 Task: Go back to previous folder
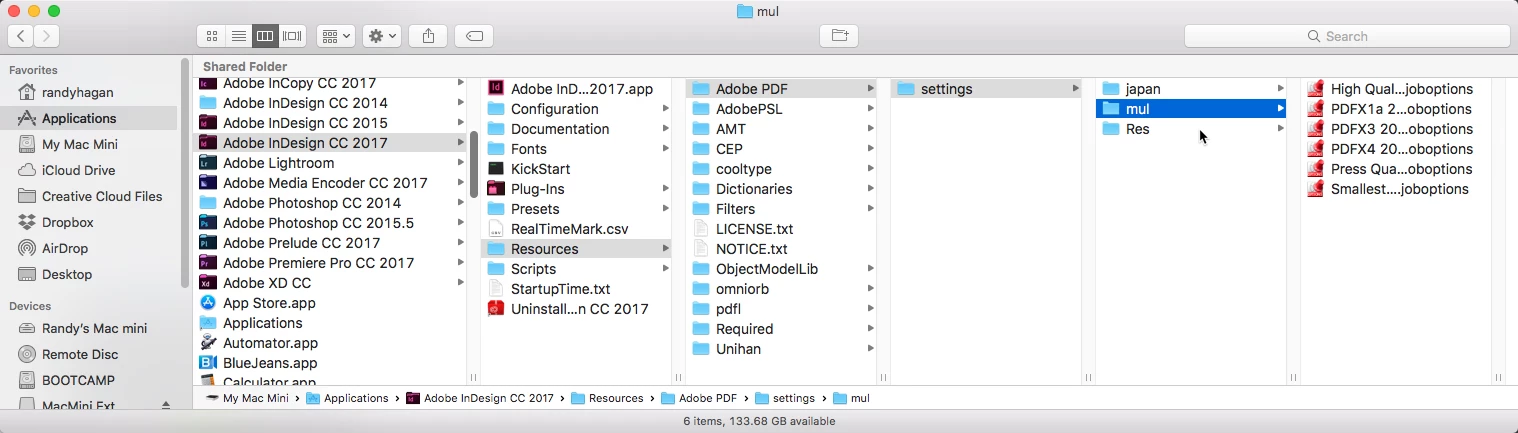coord(21,36)
